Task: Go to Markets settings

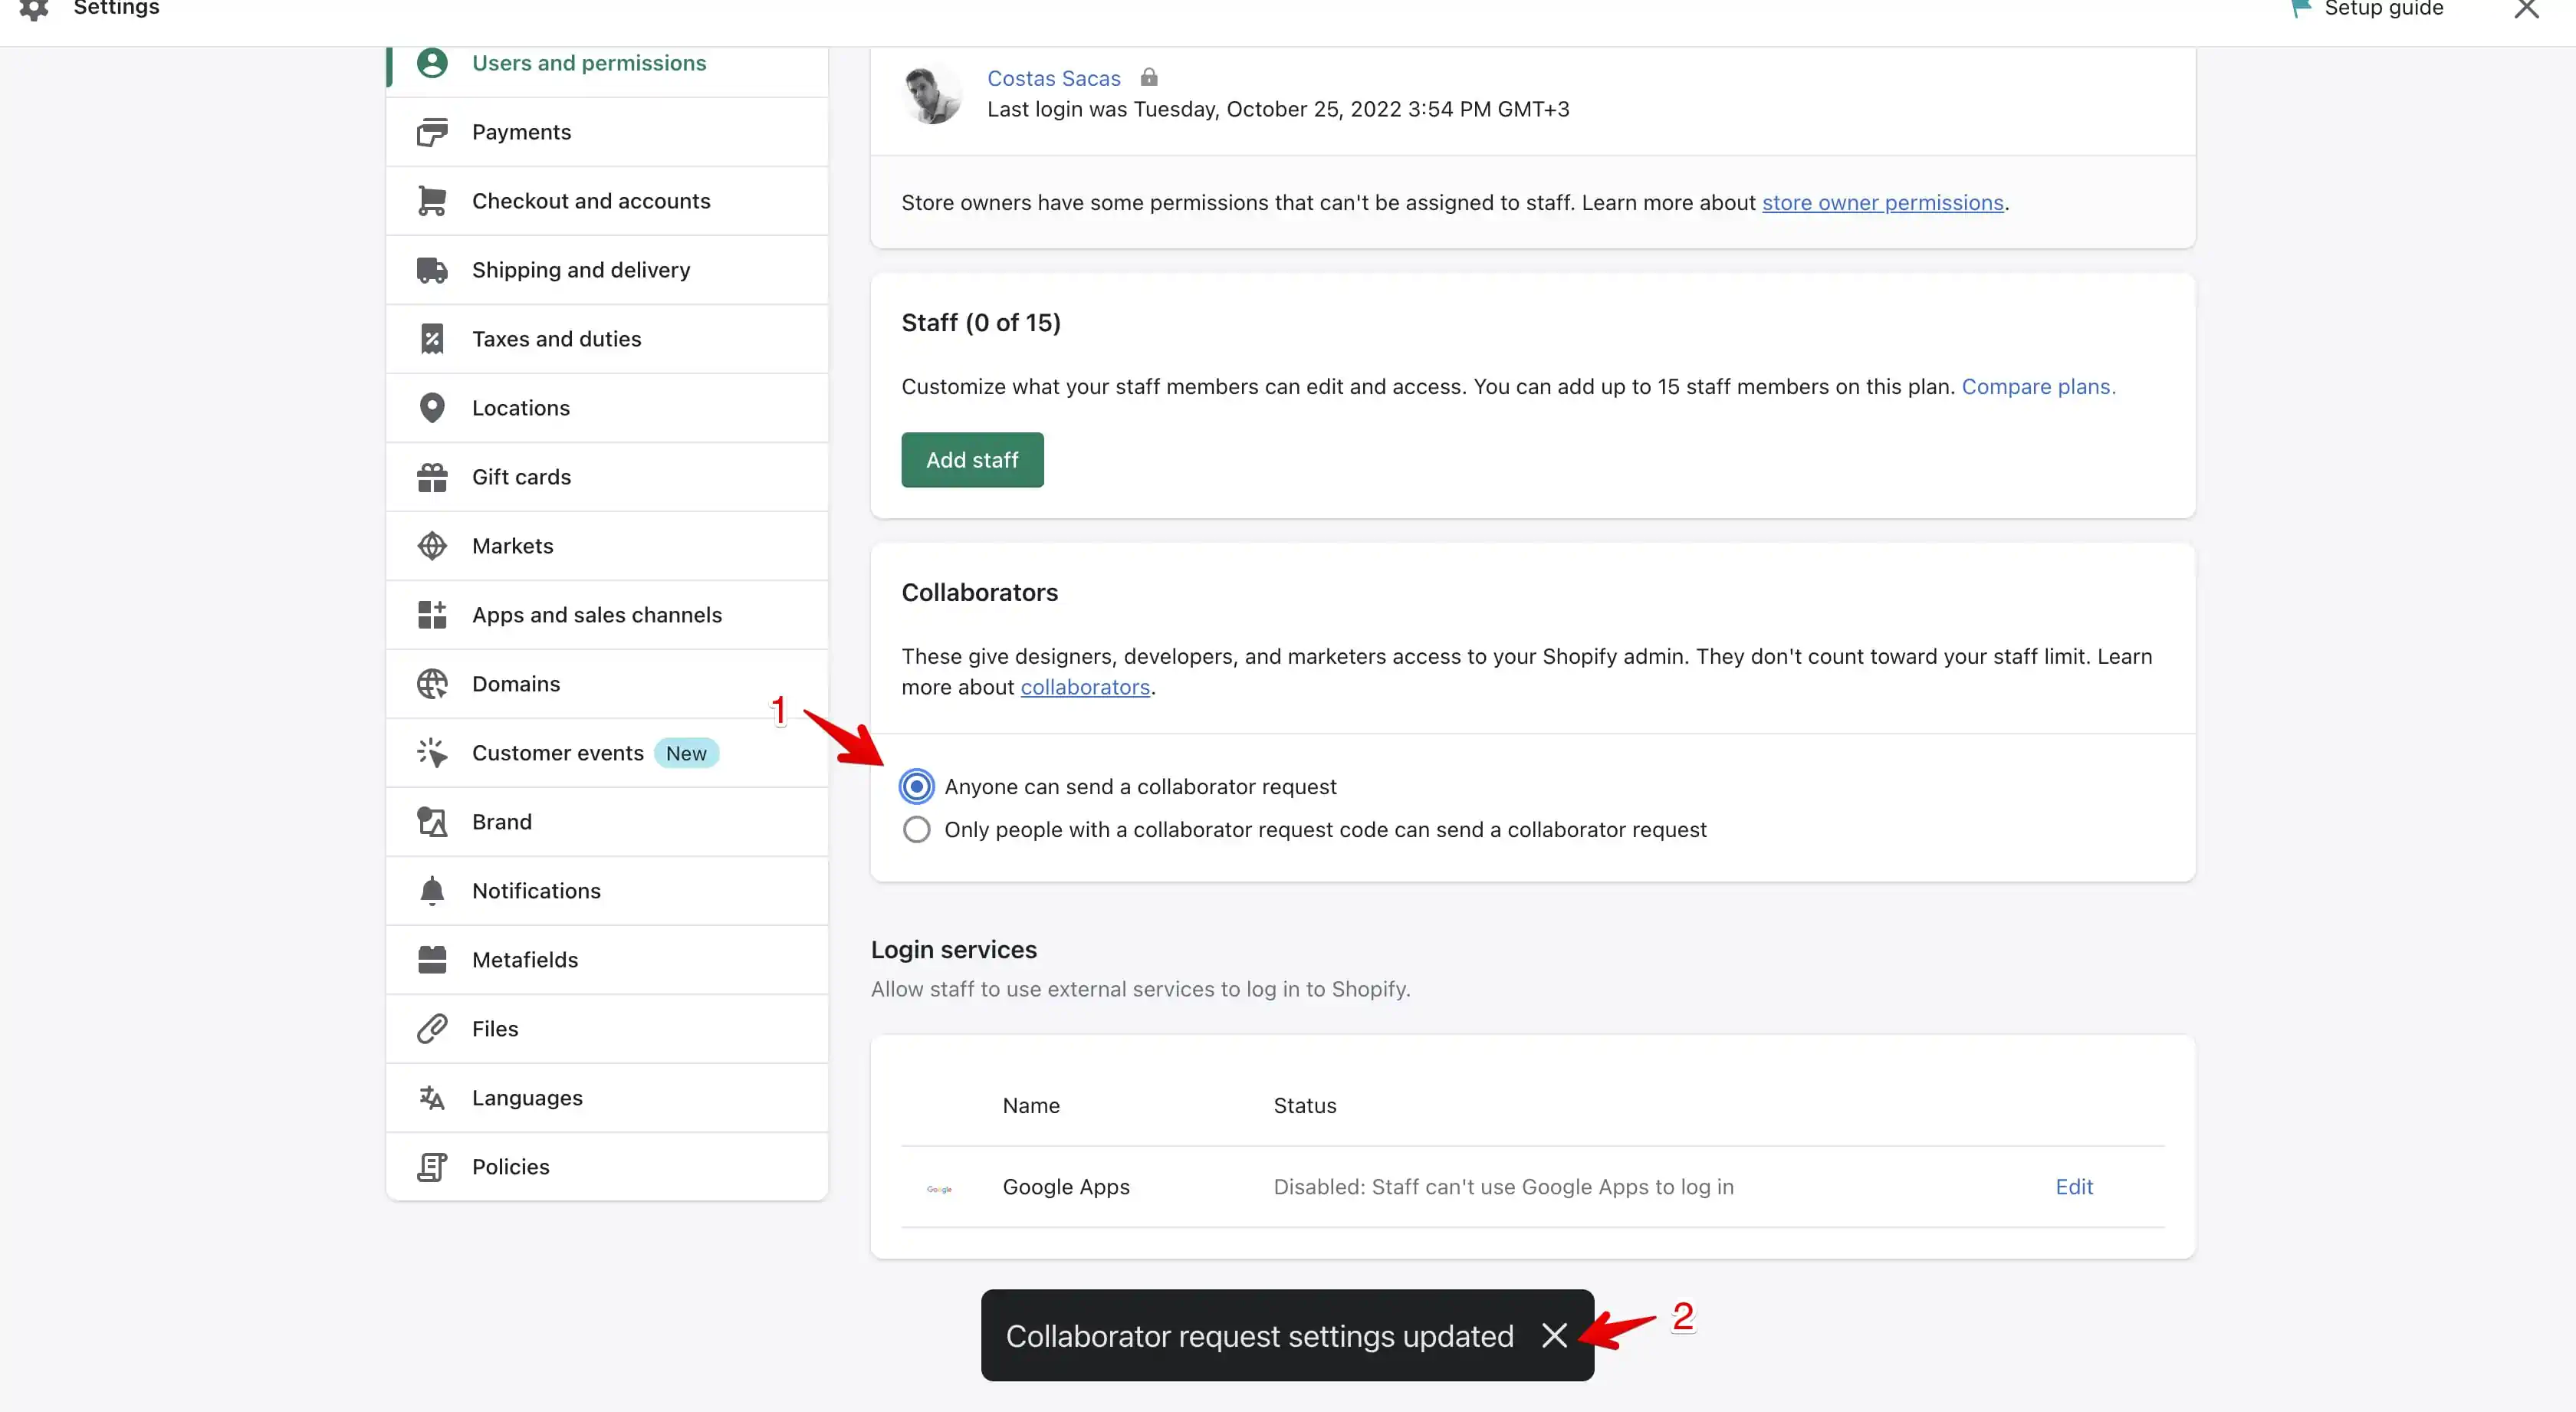Action: (607, 546)
